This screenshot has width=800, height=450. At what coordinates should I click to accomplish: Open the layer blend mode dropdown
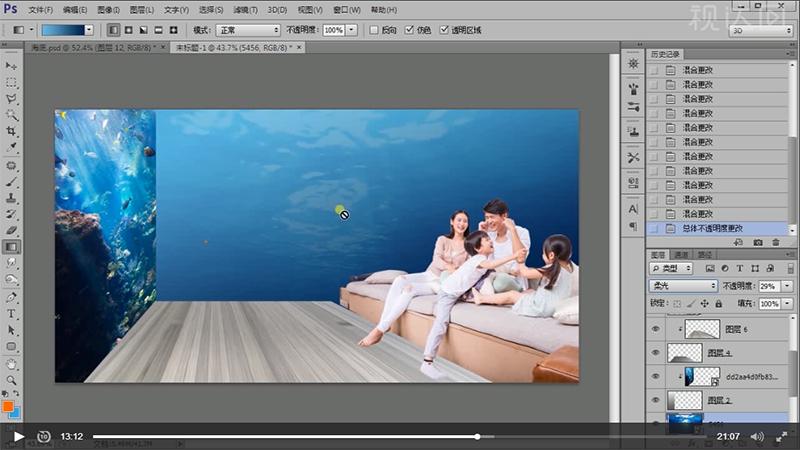coord(684,286)
